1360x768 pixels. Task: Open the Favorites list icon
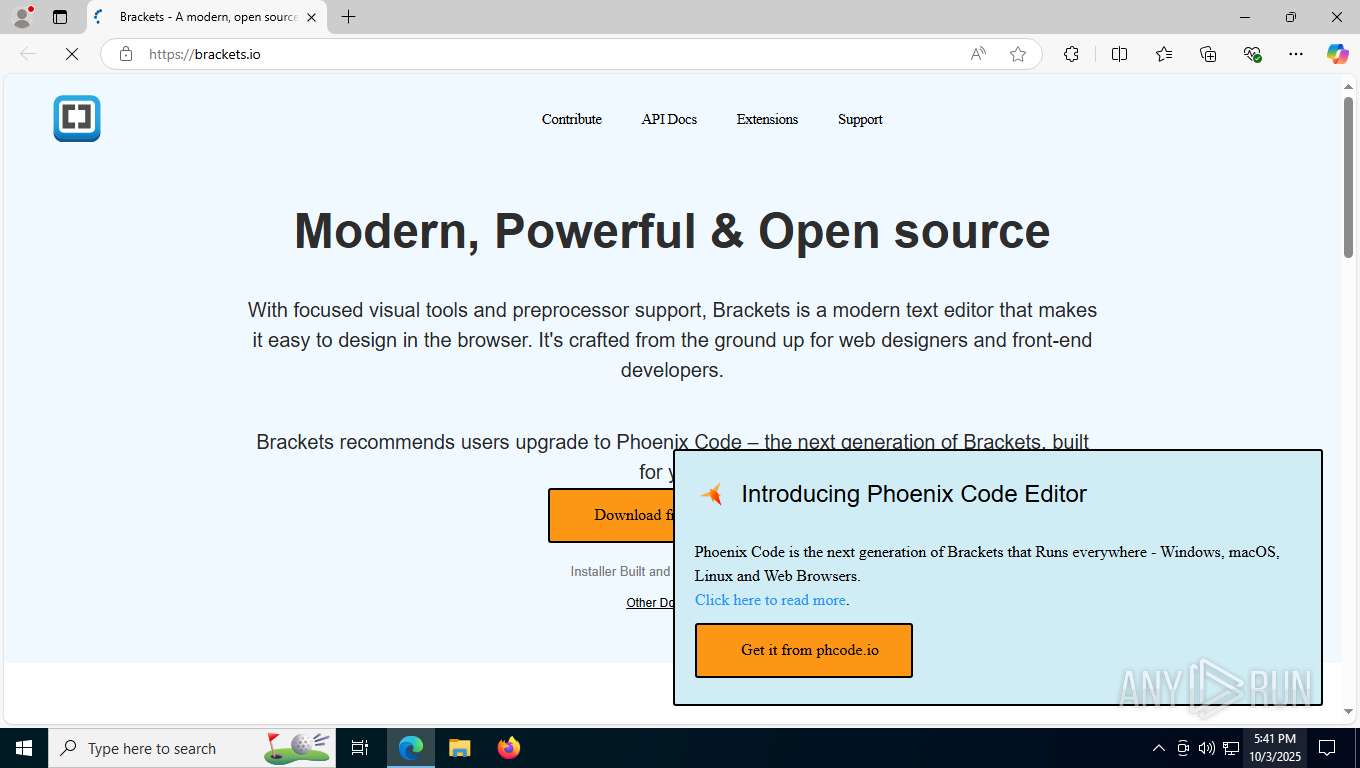coord(1164,54)
